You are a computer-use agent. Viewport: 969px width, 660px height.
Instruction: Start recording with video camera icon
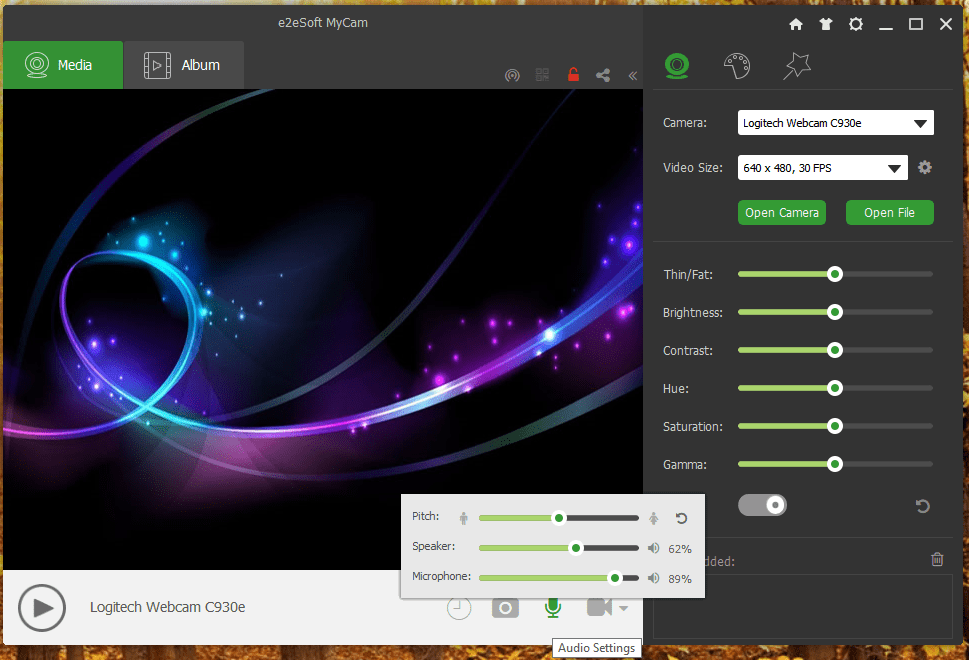599,607
